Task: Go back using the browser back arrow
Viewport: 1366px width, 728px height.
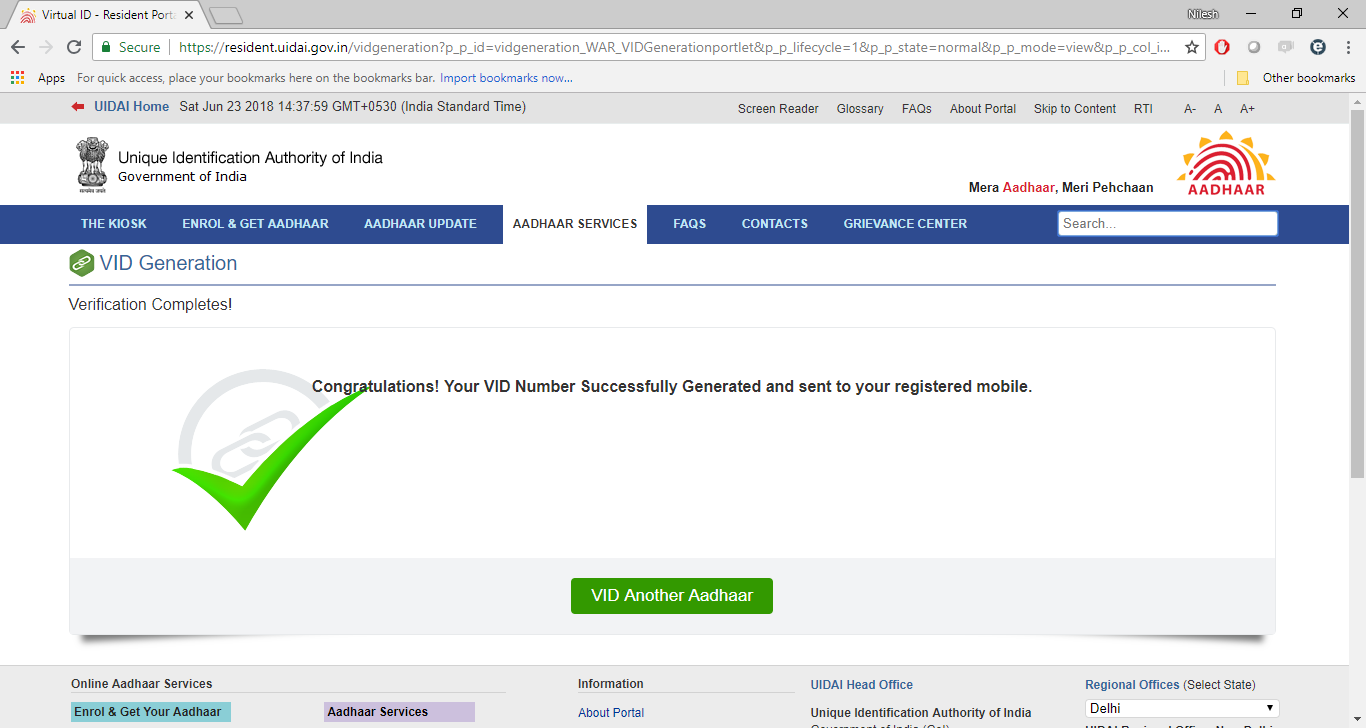Action: click(18, 47)
